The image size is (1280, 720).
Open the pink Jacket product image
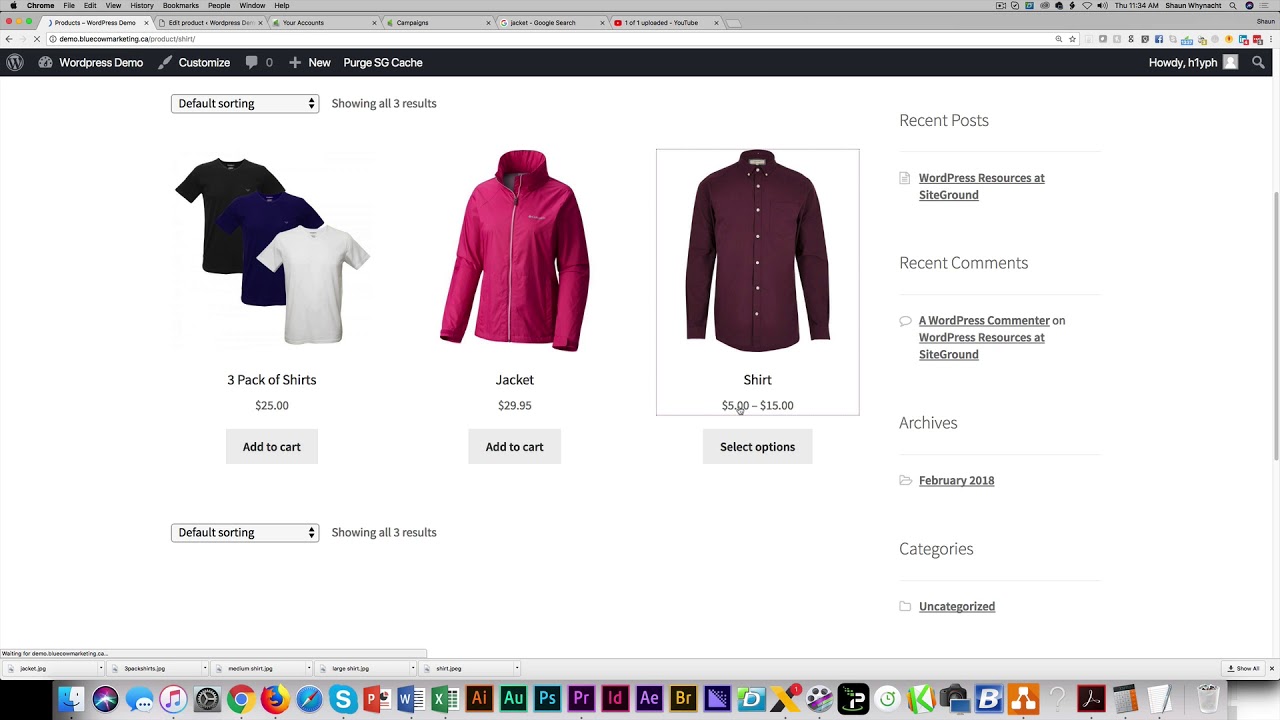tap(515, 250)
